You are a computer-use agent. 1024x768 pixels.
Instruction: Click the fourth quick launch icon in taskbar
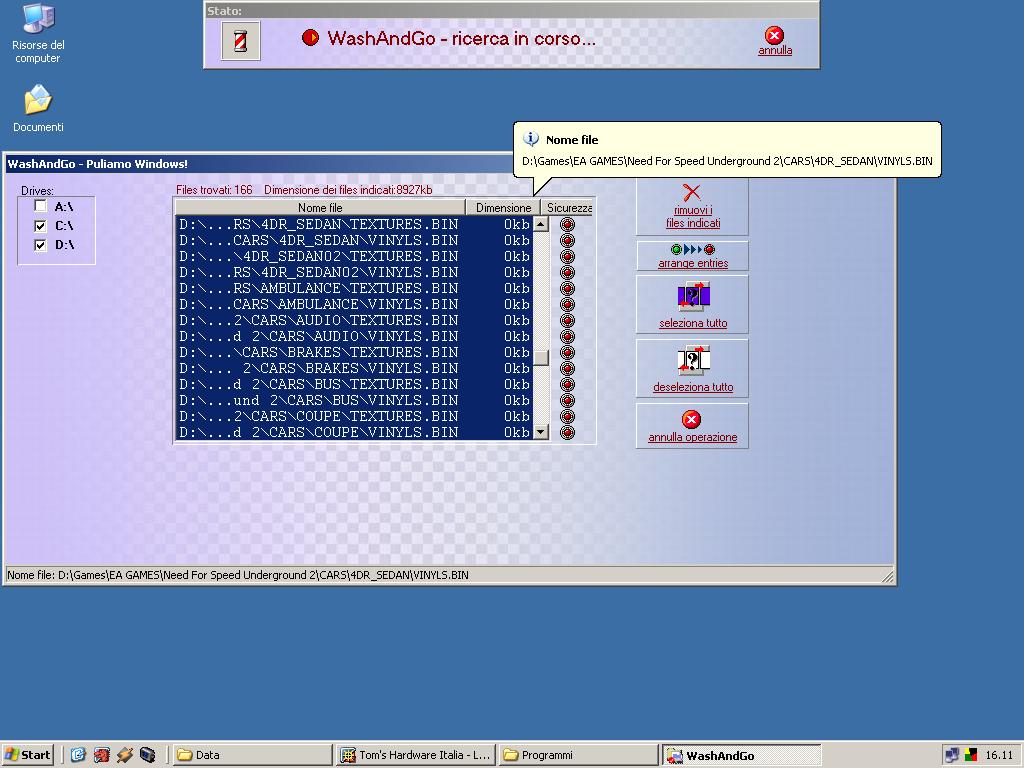pos(148,755)
